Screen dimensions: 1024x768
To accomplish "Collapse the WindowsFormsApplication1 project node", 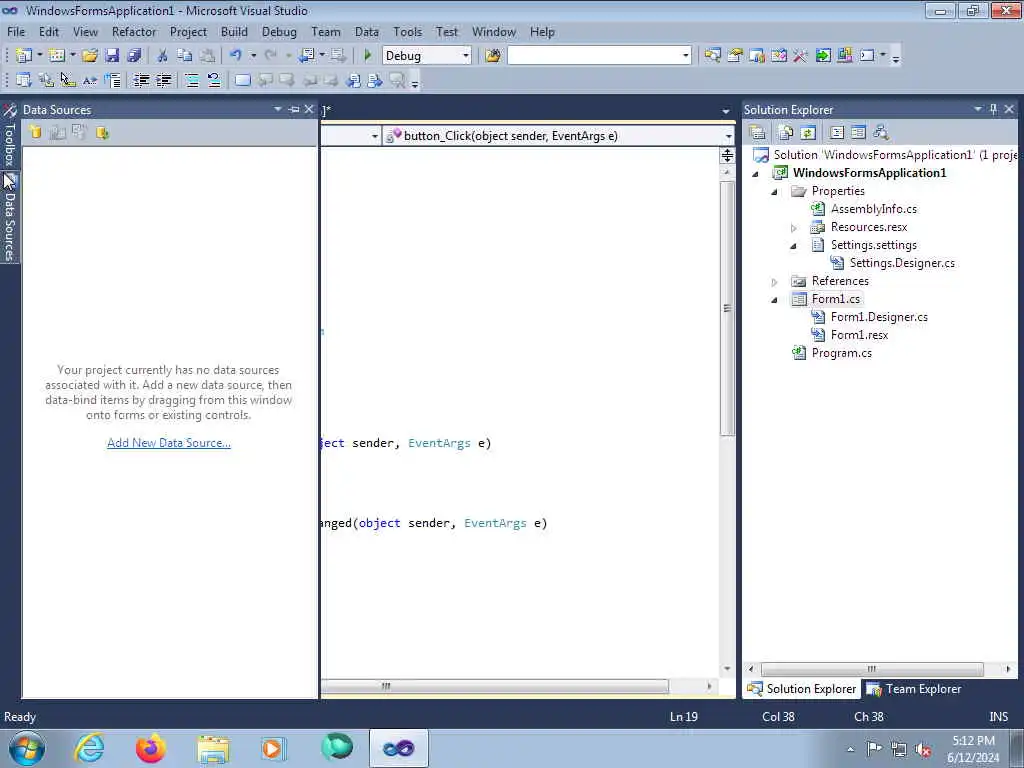I will pos(756,174).
